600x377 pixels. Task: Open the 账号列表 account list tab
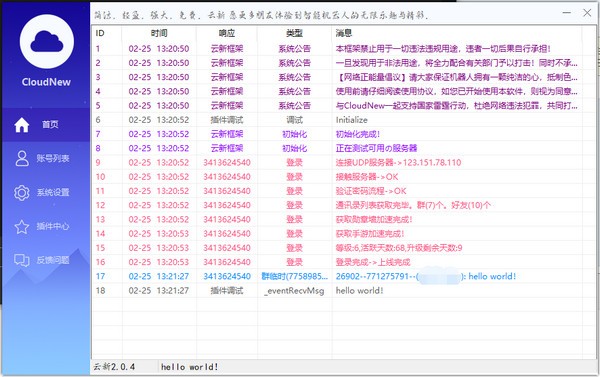46,158
